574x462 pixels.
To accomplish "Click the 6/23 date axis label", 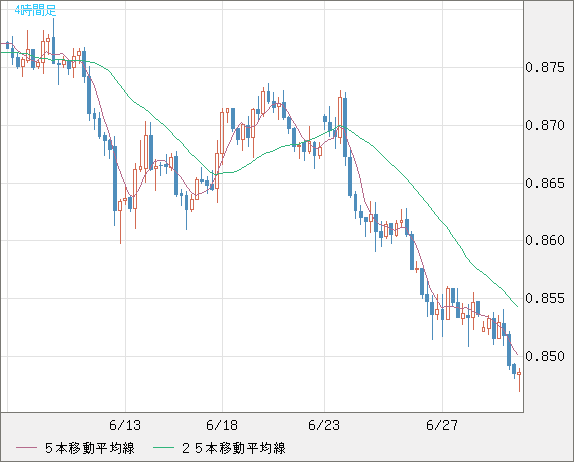I will [x=324, y=425].
